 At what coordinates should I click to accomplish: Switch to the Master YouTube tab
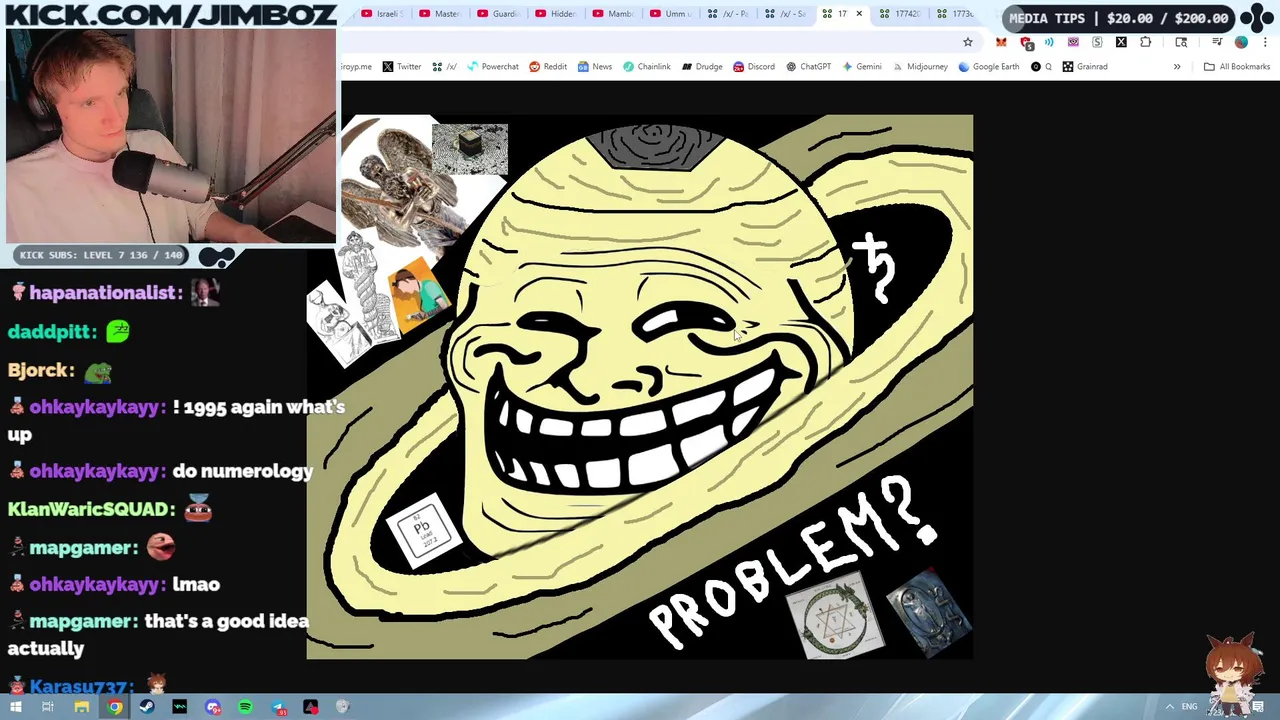(x=440, y=14)
